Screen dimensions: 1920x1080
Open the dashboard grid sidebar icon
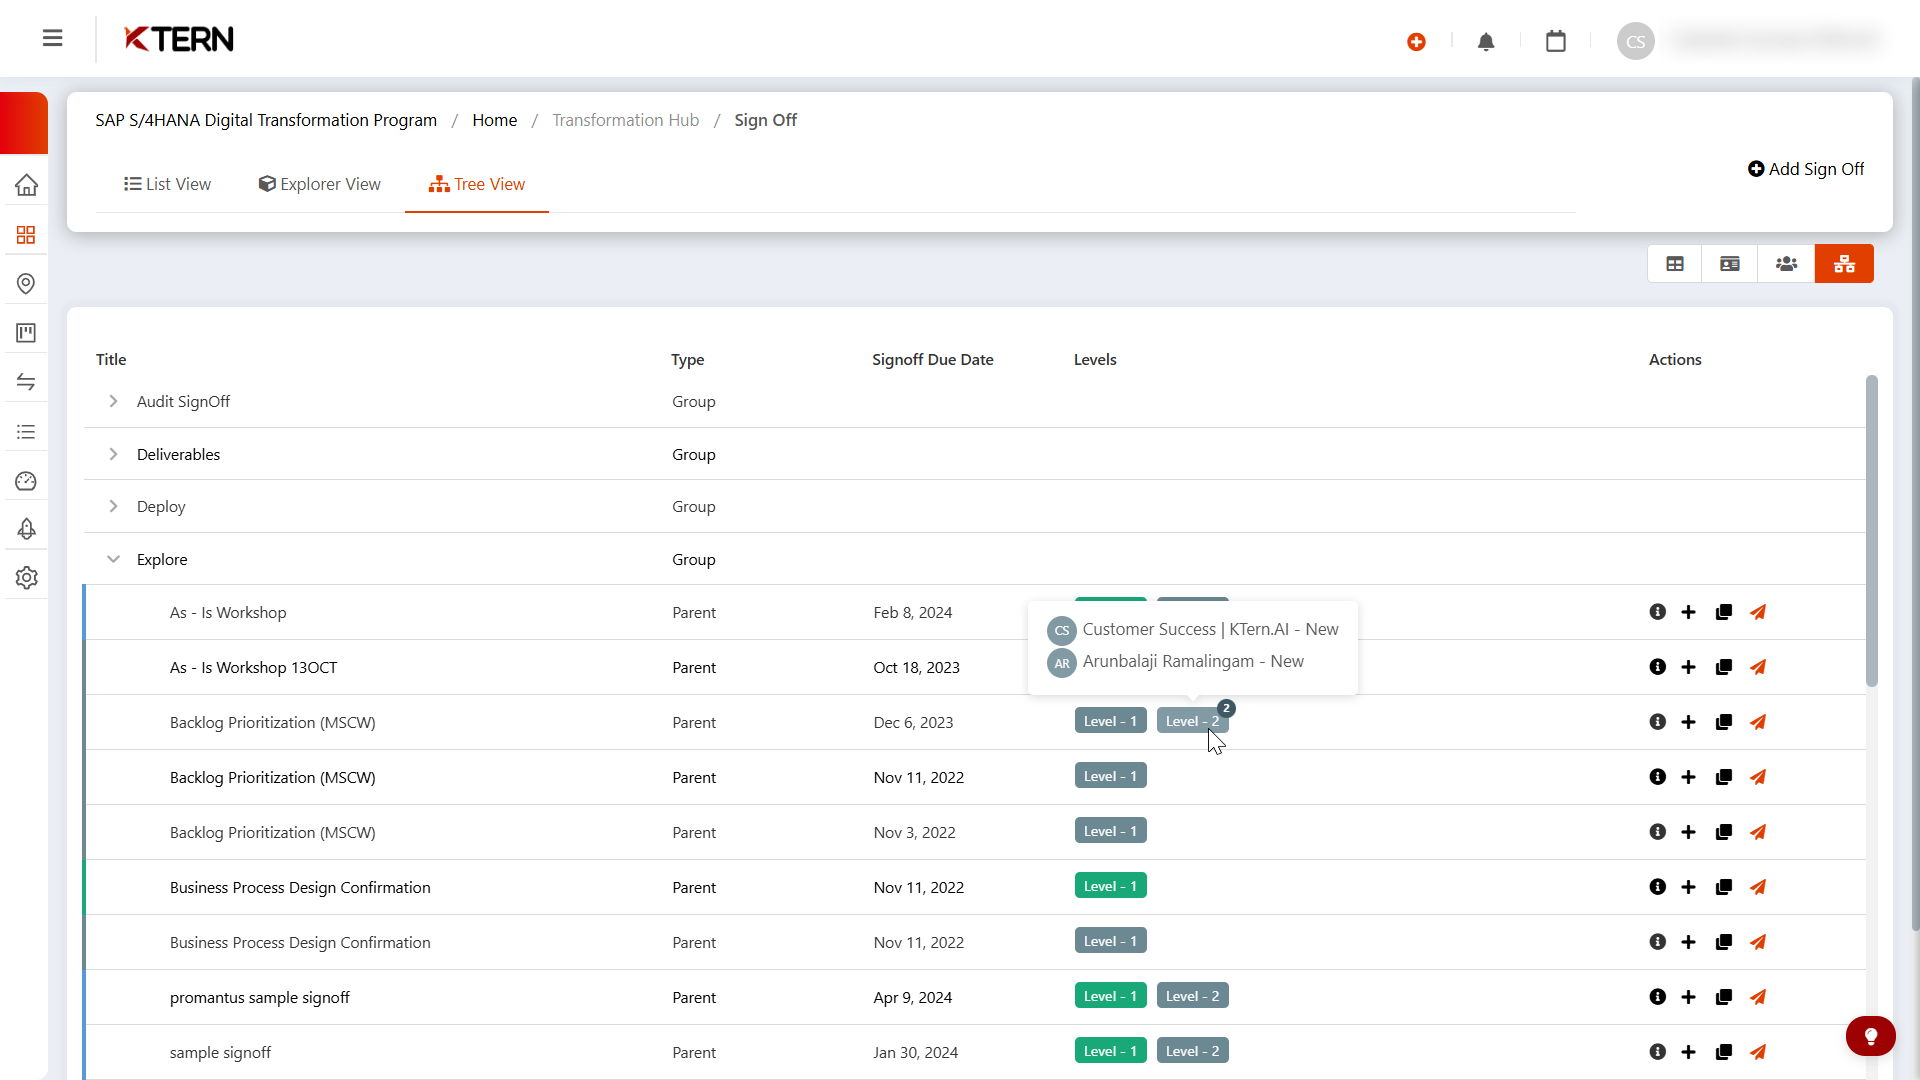pyautogui.click(x=27, y=235)
